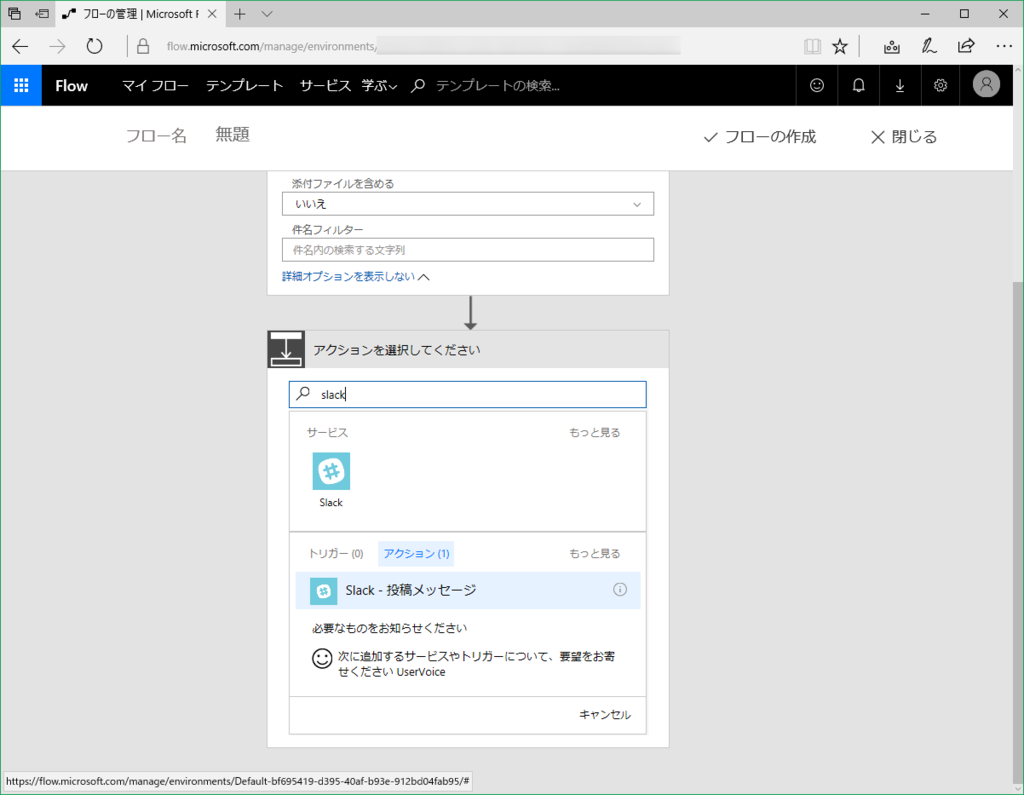Click the smiley icon beside UserVoice text

pos(322,658)
